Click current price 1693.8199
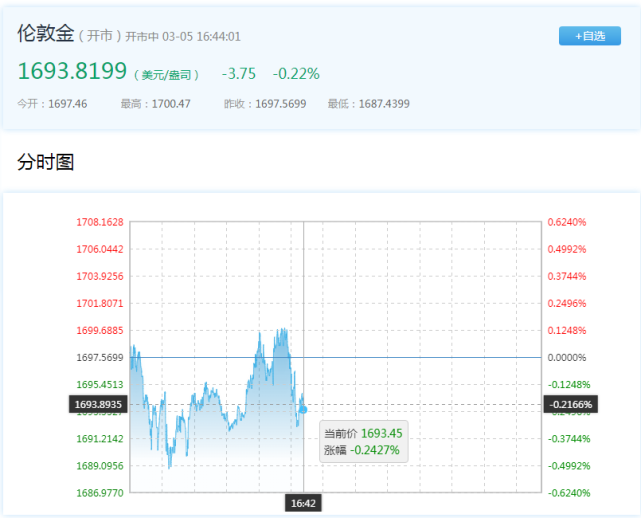 (72, 71)
